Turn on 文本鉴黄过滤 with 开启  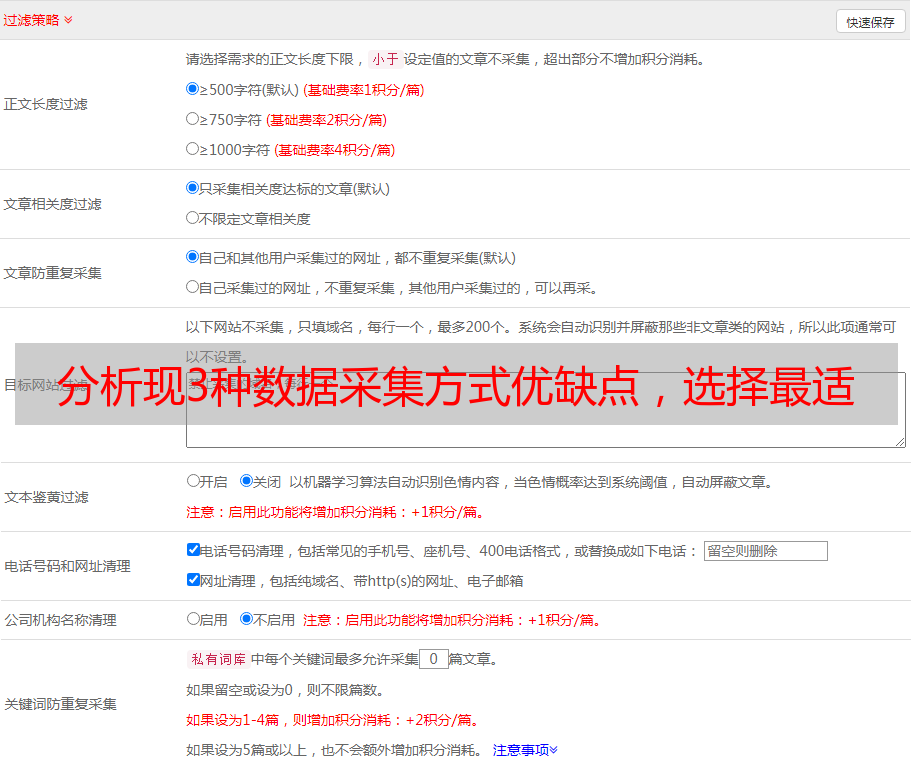[x=194, y=481]
